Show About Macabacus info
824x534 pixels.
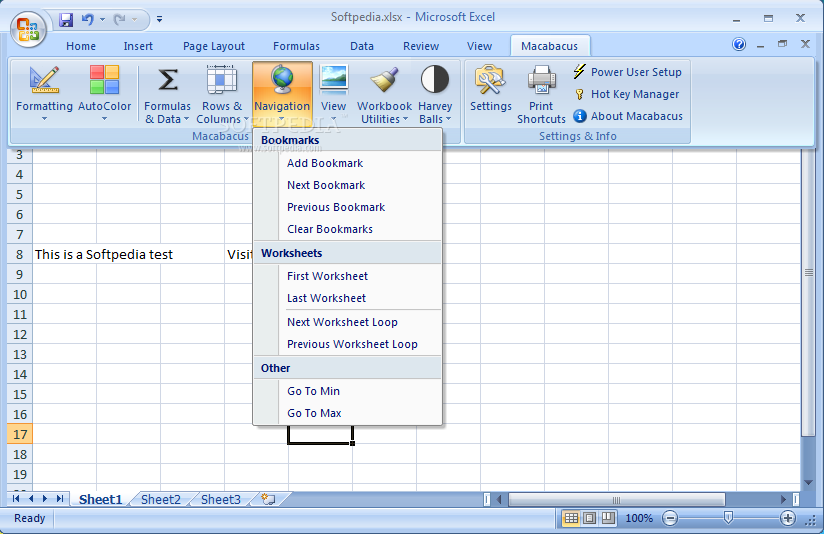tap(627, 116)
